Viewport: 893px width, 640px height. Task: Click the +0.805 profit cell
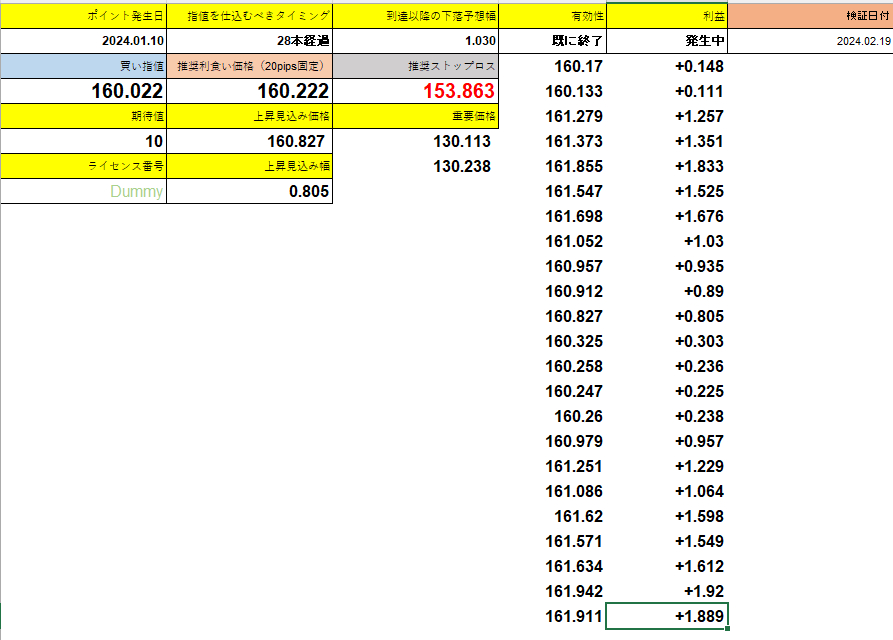tap(667, 317)
